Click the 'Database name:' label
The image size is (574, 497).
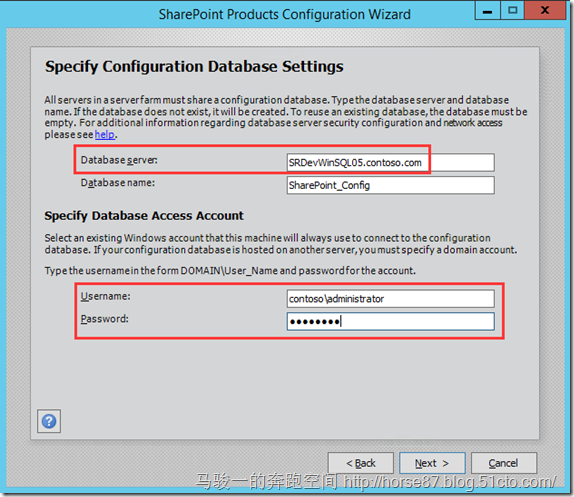(118, 183)
